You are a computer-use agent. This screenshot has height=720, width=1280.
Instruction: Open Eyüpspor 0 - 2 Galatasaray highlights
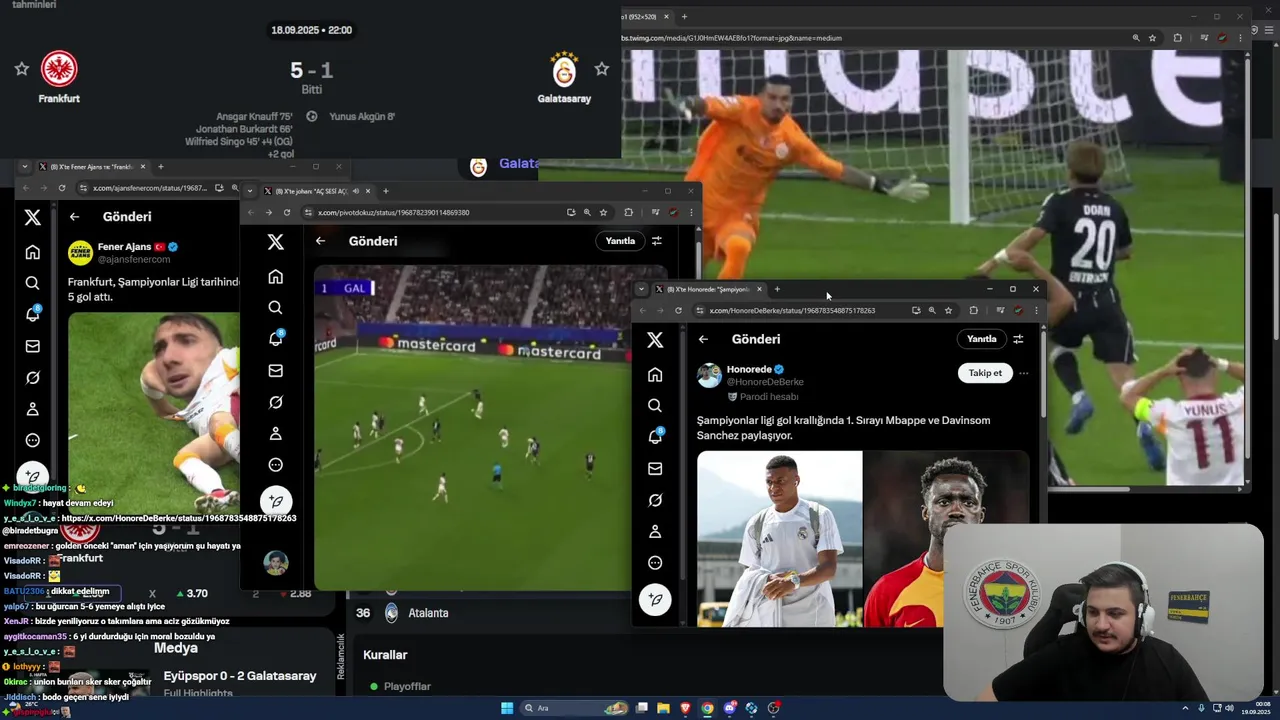coord(240,676)
